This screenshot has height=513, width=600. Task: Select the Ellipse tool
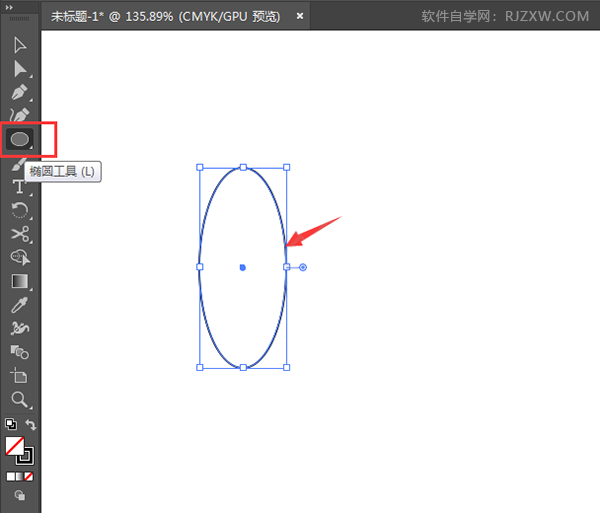(20, 139)
